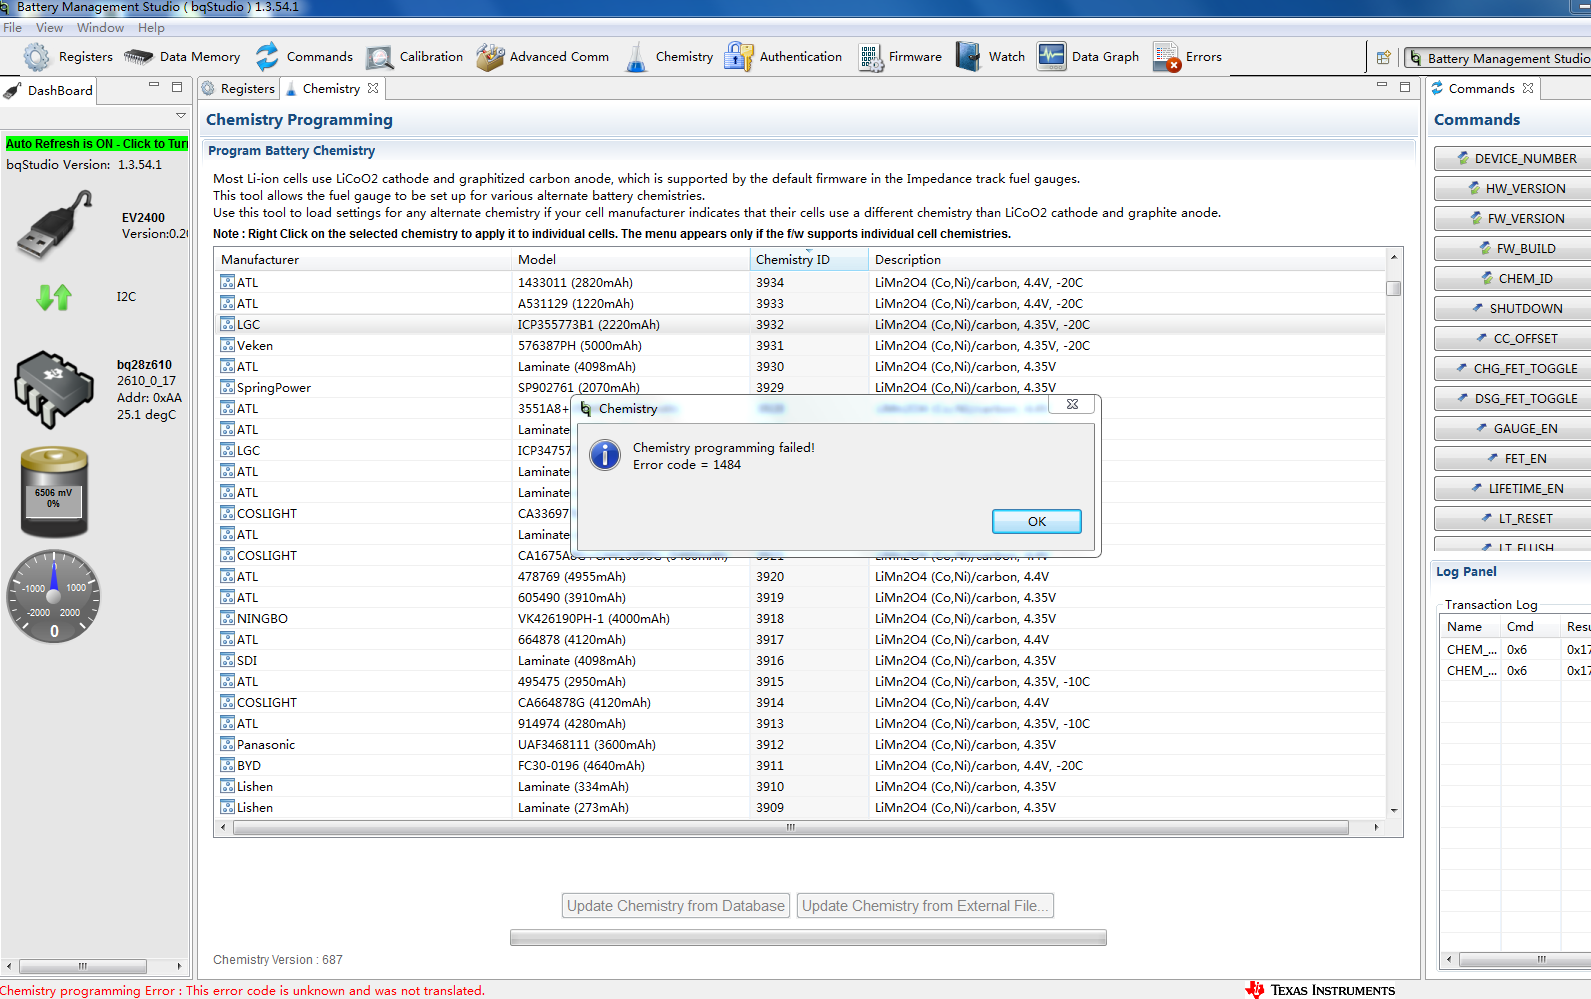Launch the Calibration tool
The width and height of the screenshot is (1591, 999).
tap(414, 57)
